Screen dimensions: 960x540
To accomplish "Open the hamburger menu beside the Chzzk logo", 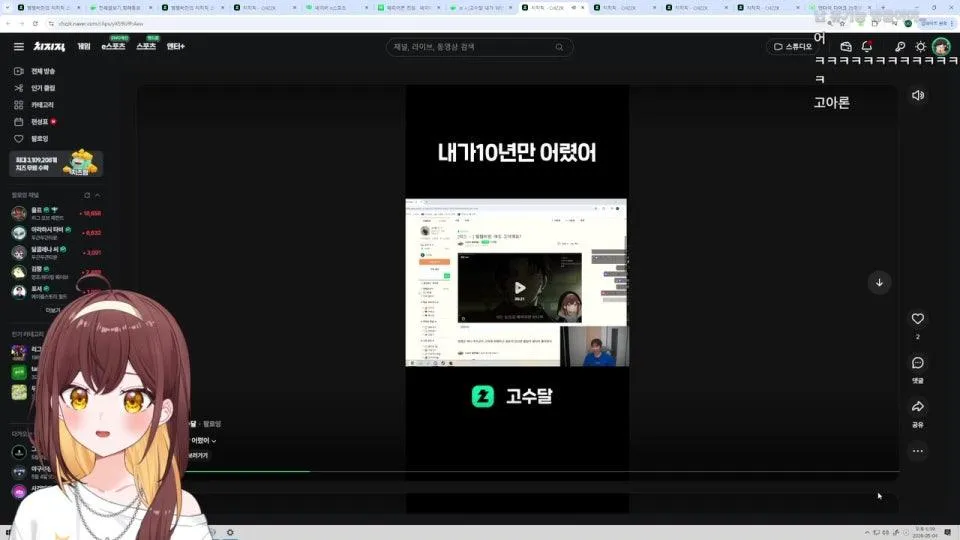I will click(x=19, y=47).
